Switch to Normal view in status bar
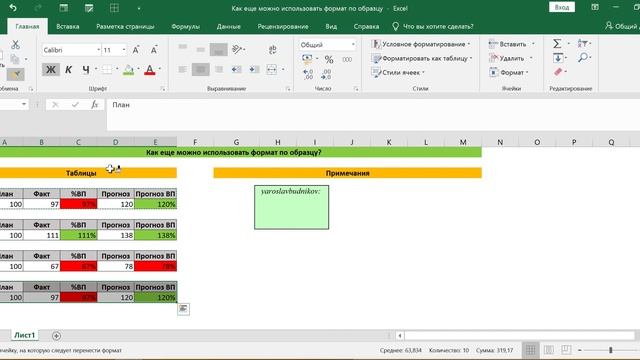 (531, 350)
